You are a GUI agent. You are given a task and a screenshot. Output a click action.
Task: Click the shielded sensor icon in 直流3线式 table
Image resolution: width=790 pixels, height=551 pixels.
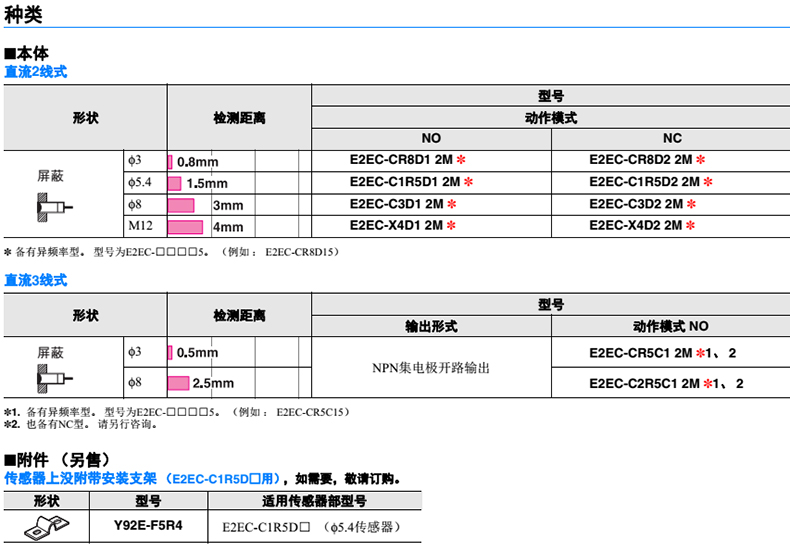coord(50,379)
